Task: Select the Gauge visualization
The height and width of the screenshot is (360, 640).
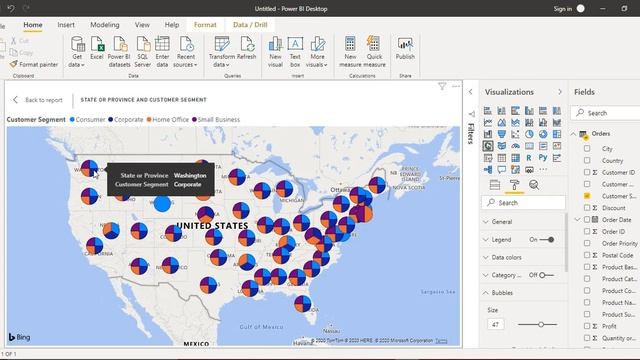Action: point(516,146)
